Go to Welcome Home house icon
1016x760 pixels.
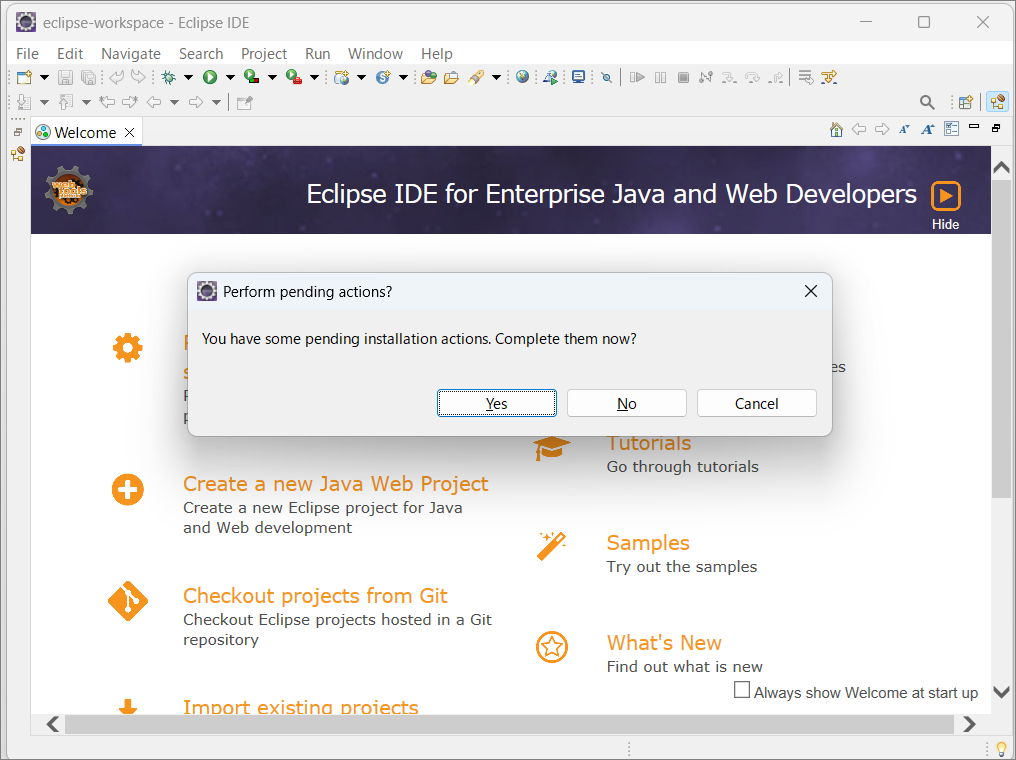[837, 129]
